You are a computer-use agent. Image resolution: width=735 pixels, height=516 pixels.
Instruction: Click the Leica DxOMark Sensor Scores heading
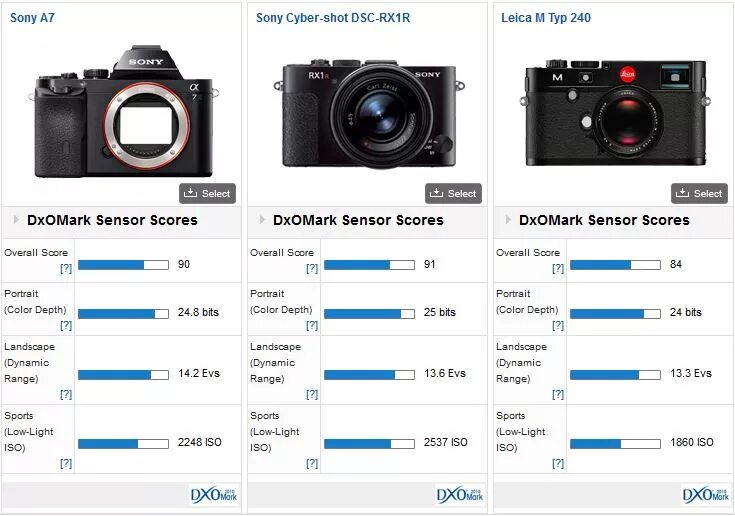tap(604, 220)
